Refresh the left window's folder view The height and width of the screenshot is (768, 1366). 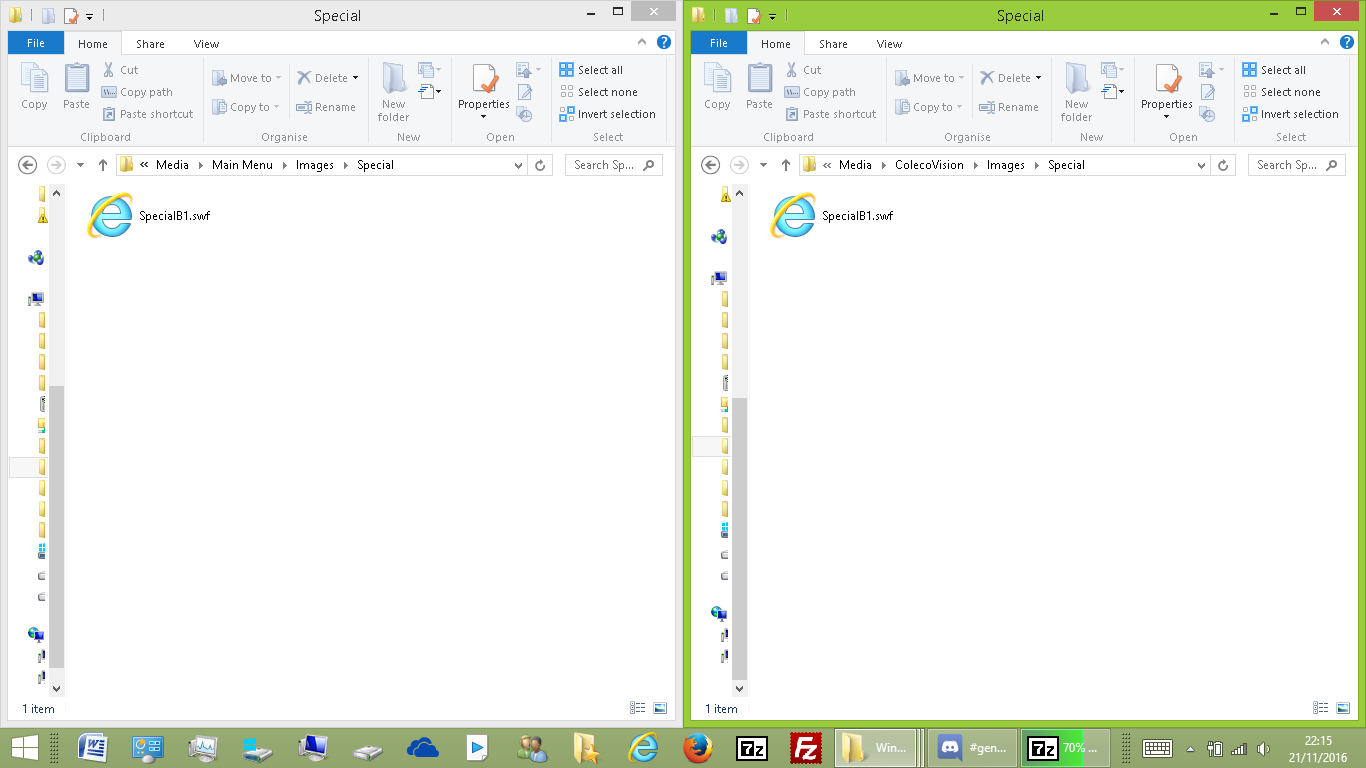tap(541, 165)
